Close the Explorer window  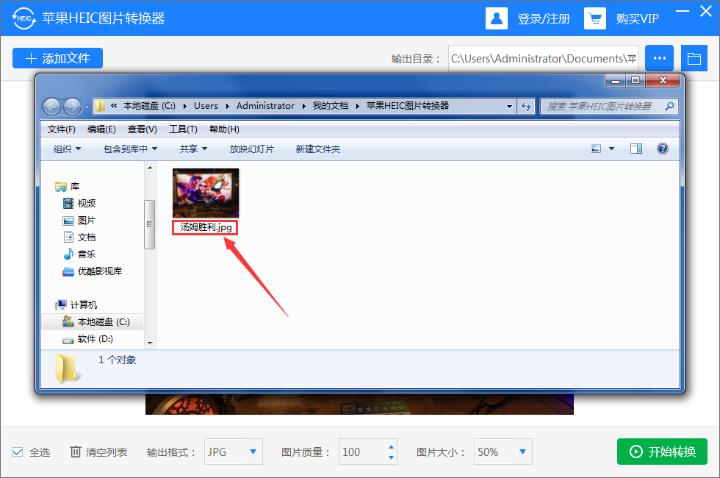663,81
